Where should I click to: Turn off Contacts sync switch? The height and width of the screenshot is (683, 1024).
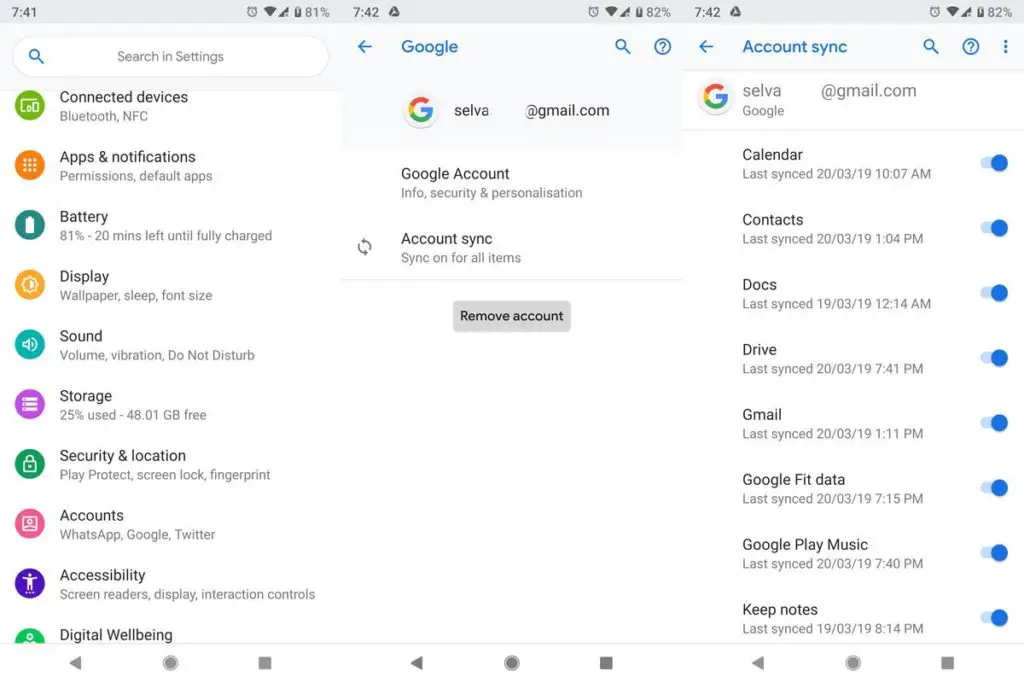click(993, 228)
